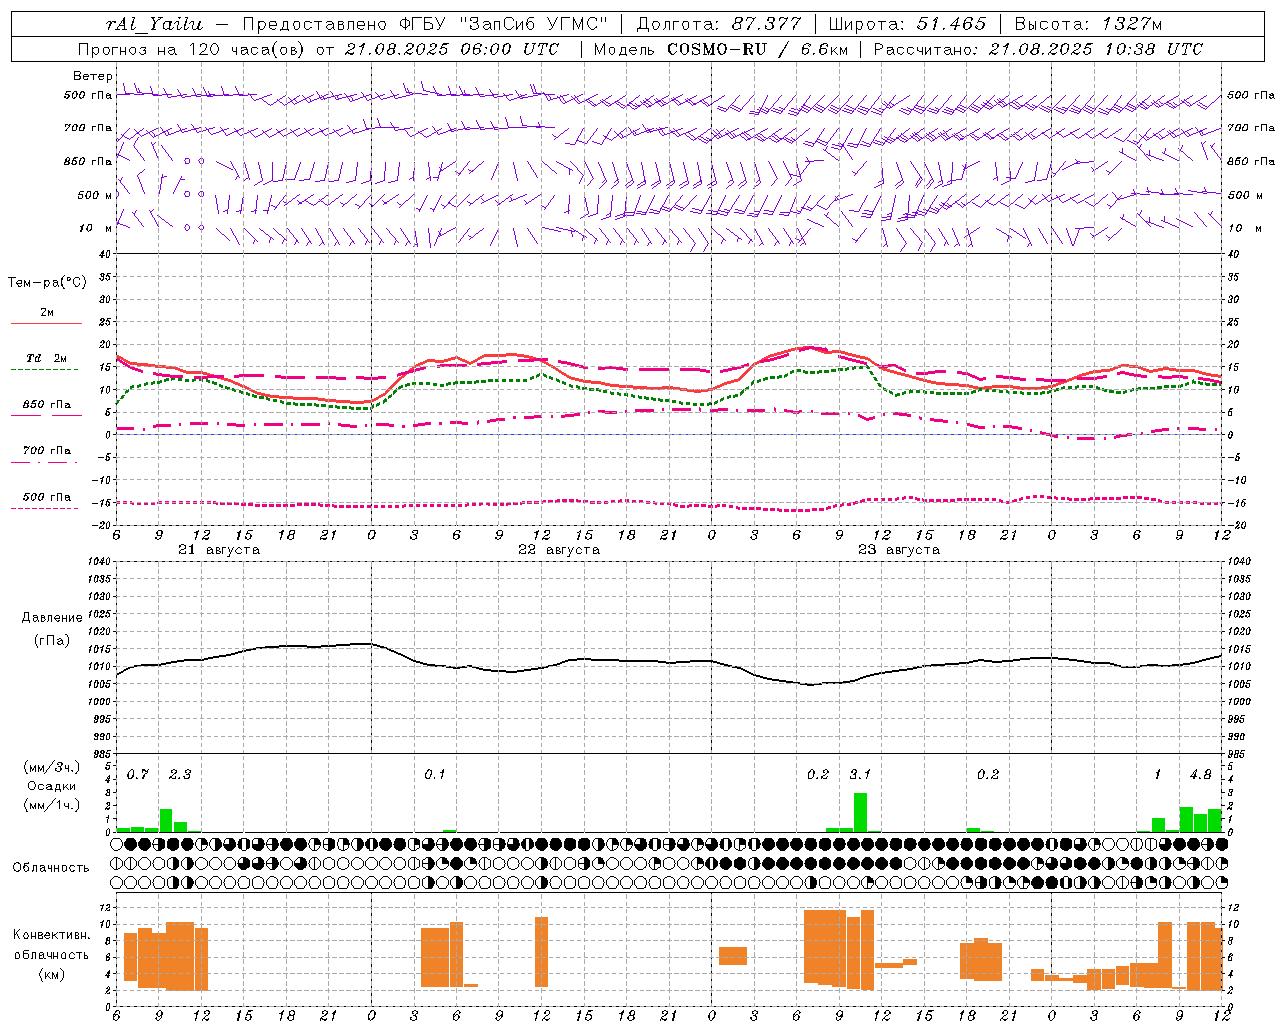Click 10 м label on right wind axis
Image resolution: width=1280 pixels, height=1024 pixels.
click(1245, 228)
